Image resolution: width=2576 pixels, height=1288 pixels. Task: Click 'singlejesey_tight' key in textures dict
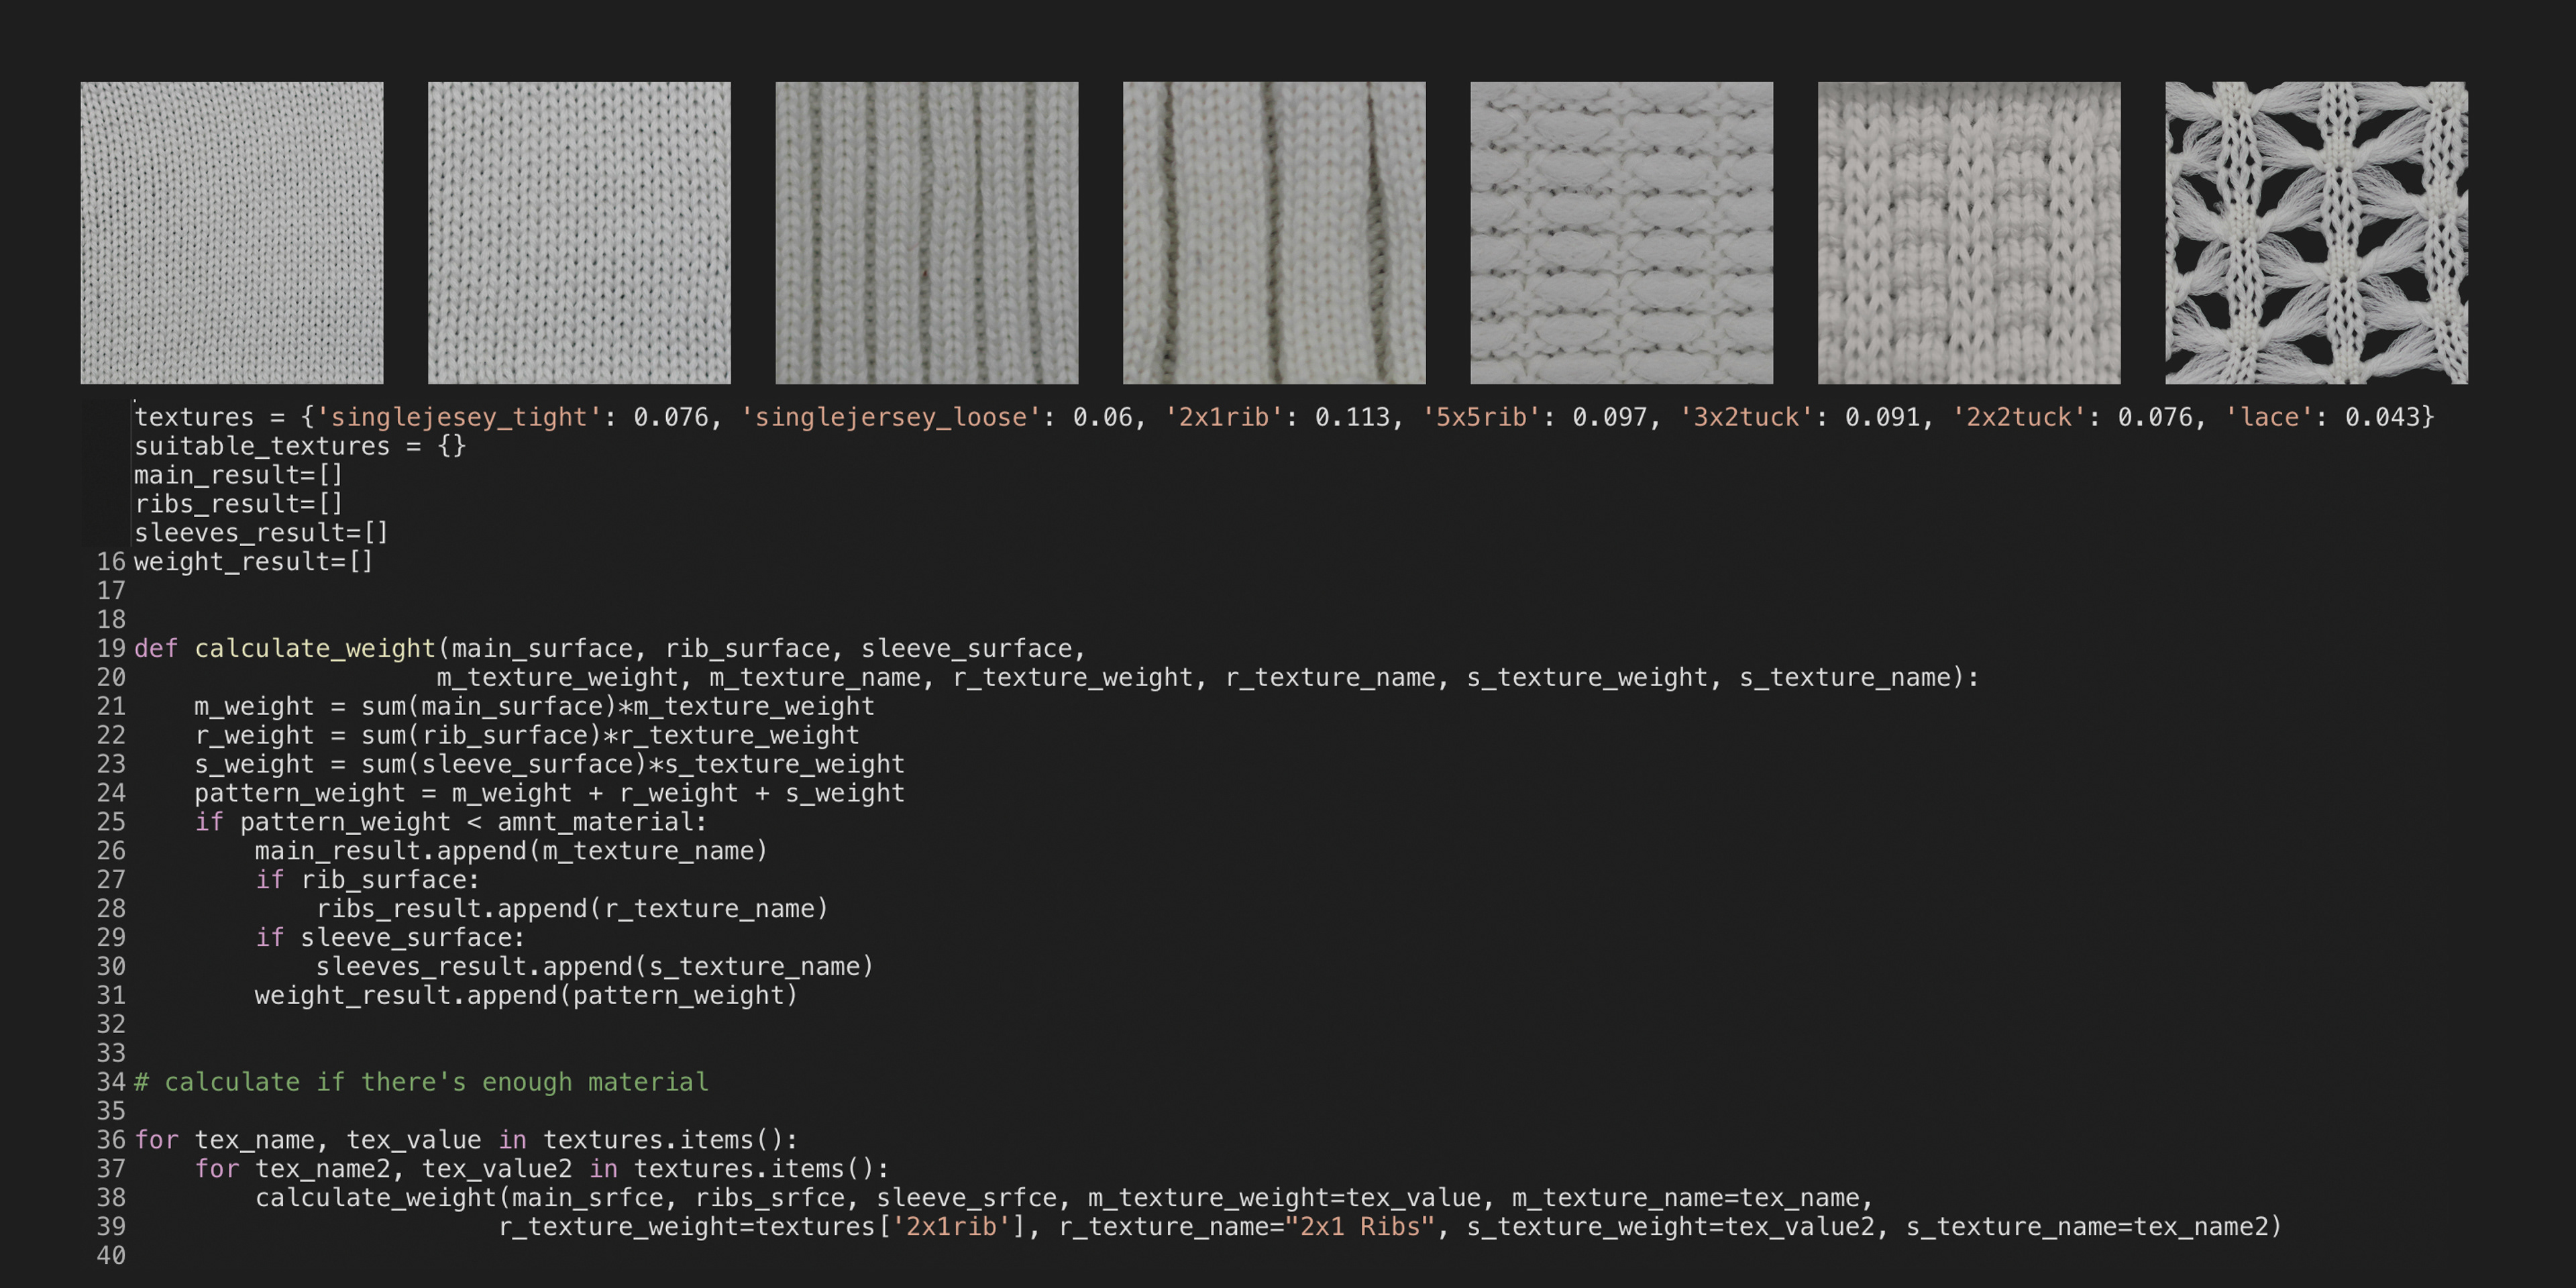[459, 417]
